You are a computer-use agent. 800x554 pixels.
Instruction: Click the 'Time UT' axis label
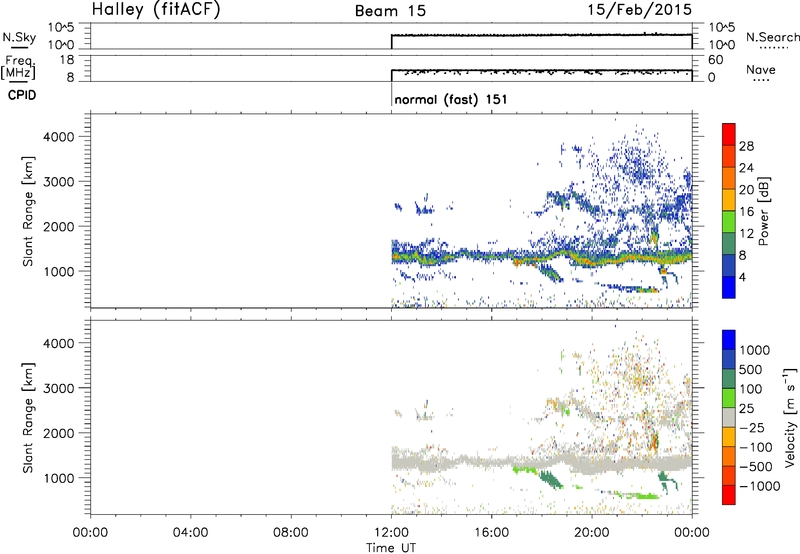(x=391, y=548)
